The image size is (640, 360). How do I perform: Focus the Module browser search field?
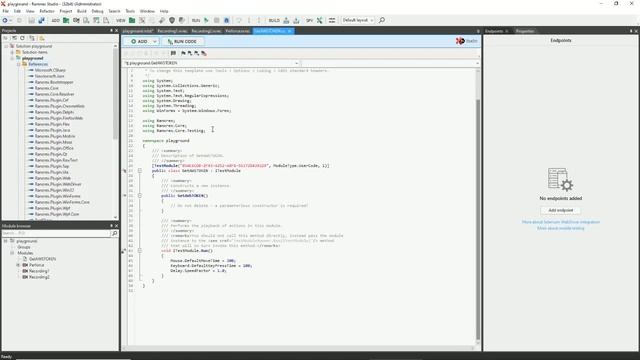[56, 233]
